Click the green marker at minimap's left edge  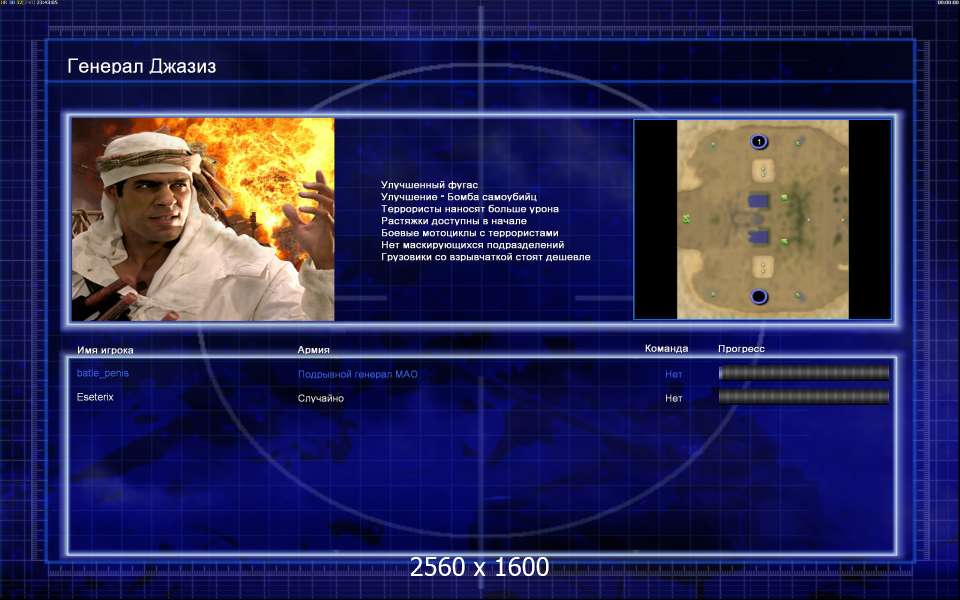coord(687,218)
